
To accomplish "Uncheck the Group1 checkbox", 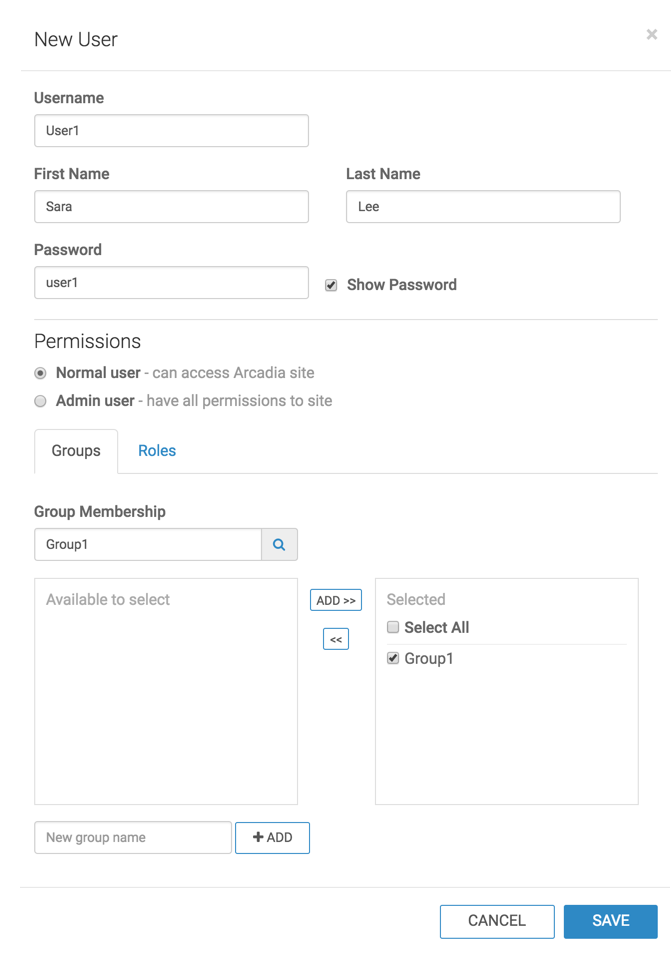I will (x=393, y=658).
